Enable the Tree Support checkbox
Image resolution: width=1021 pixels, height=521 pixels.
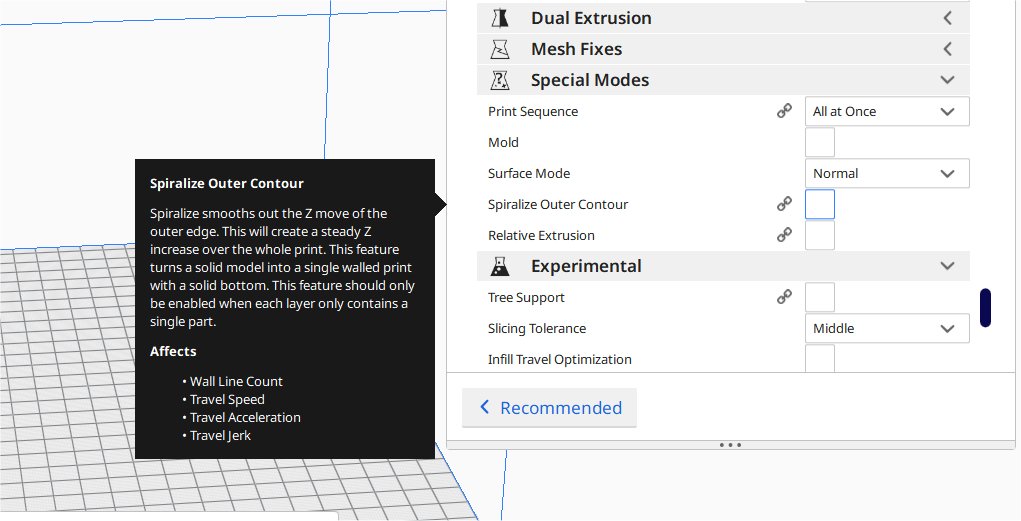point(820,297)
